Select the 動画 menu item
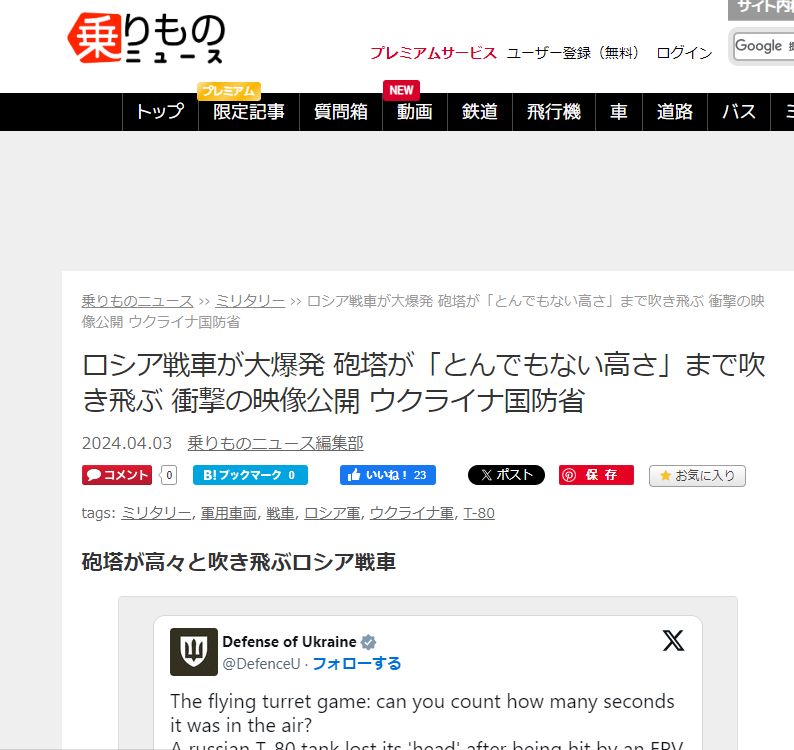794x750 pixels. pos(415,112)
